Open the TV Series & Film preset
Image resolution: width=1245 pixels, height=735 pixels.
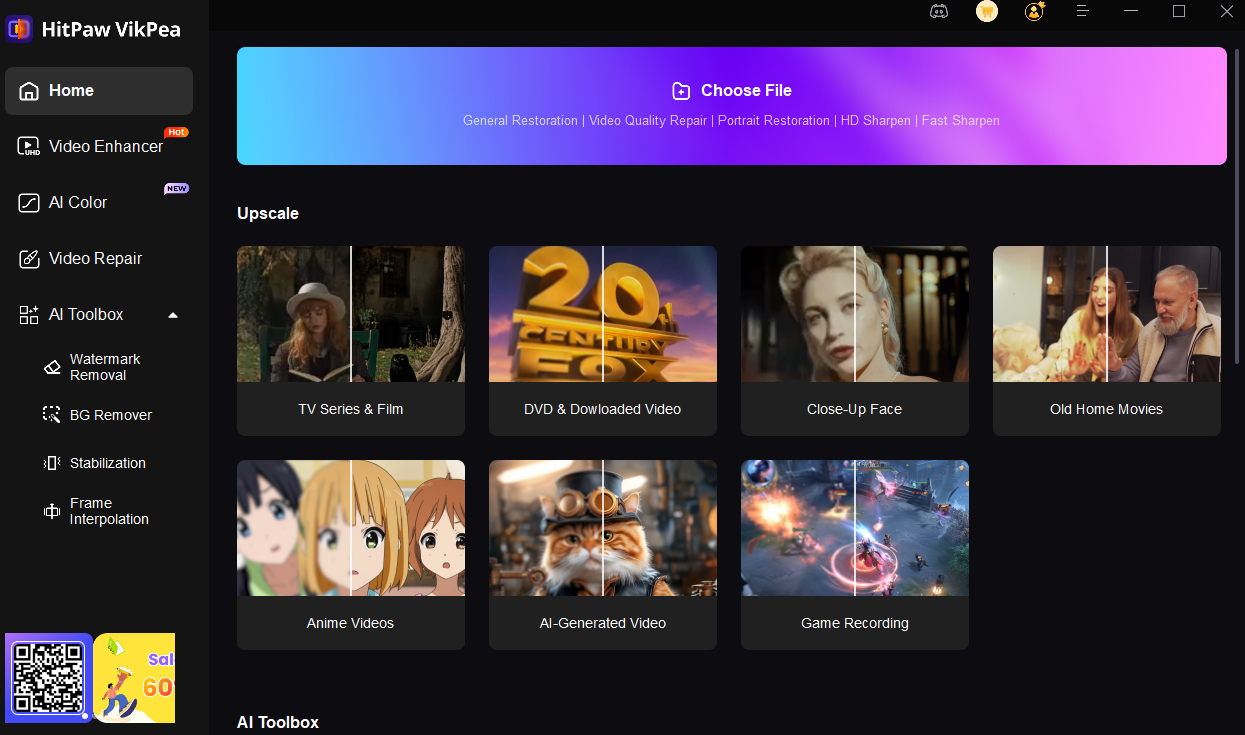(351, 341)
